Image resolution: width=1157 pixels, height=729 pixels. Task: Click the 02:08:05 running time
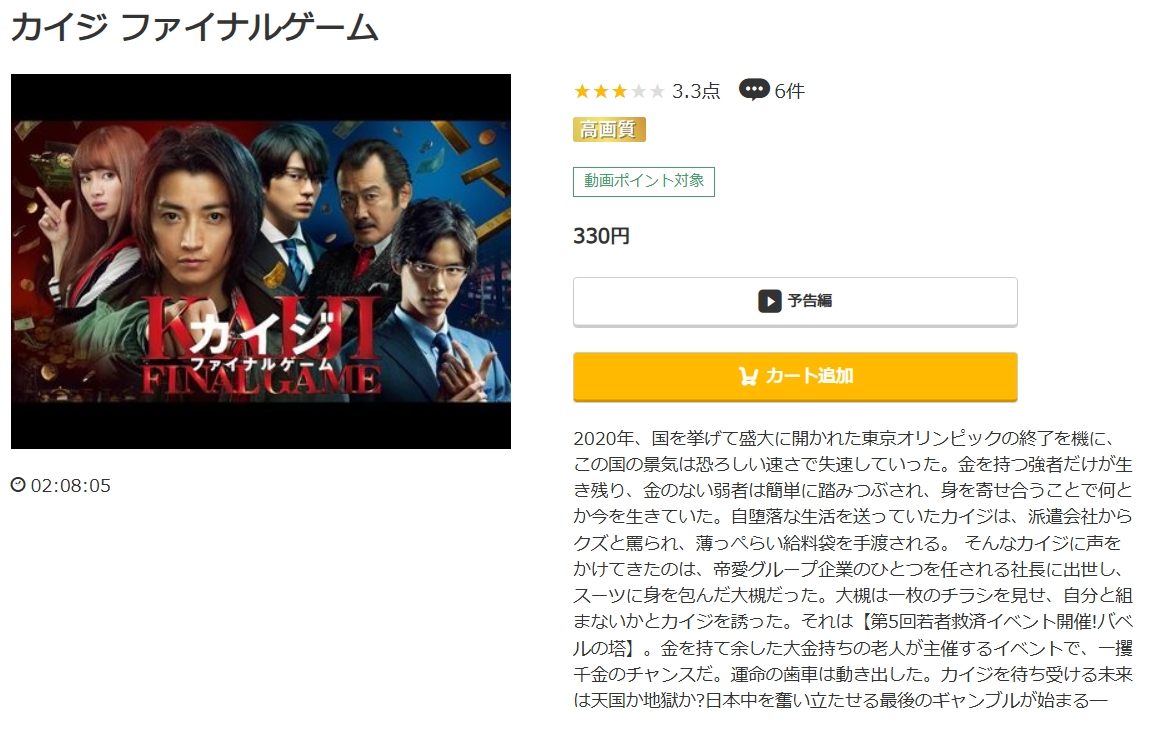71,486
